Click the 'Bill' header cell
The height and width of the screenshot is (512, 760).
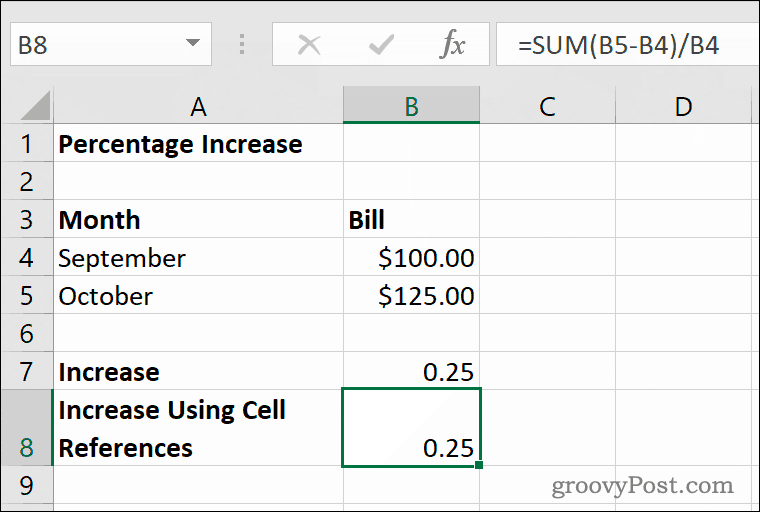(x=411, y=219)
